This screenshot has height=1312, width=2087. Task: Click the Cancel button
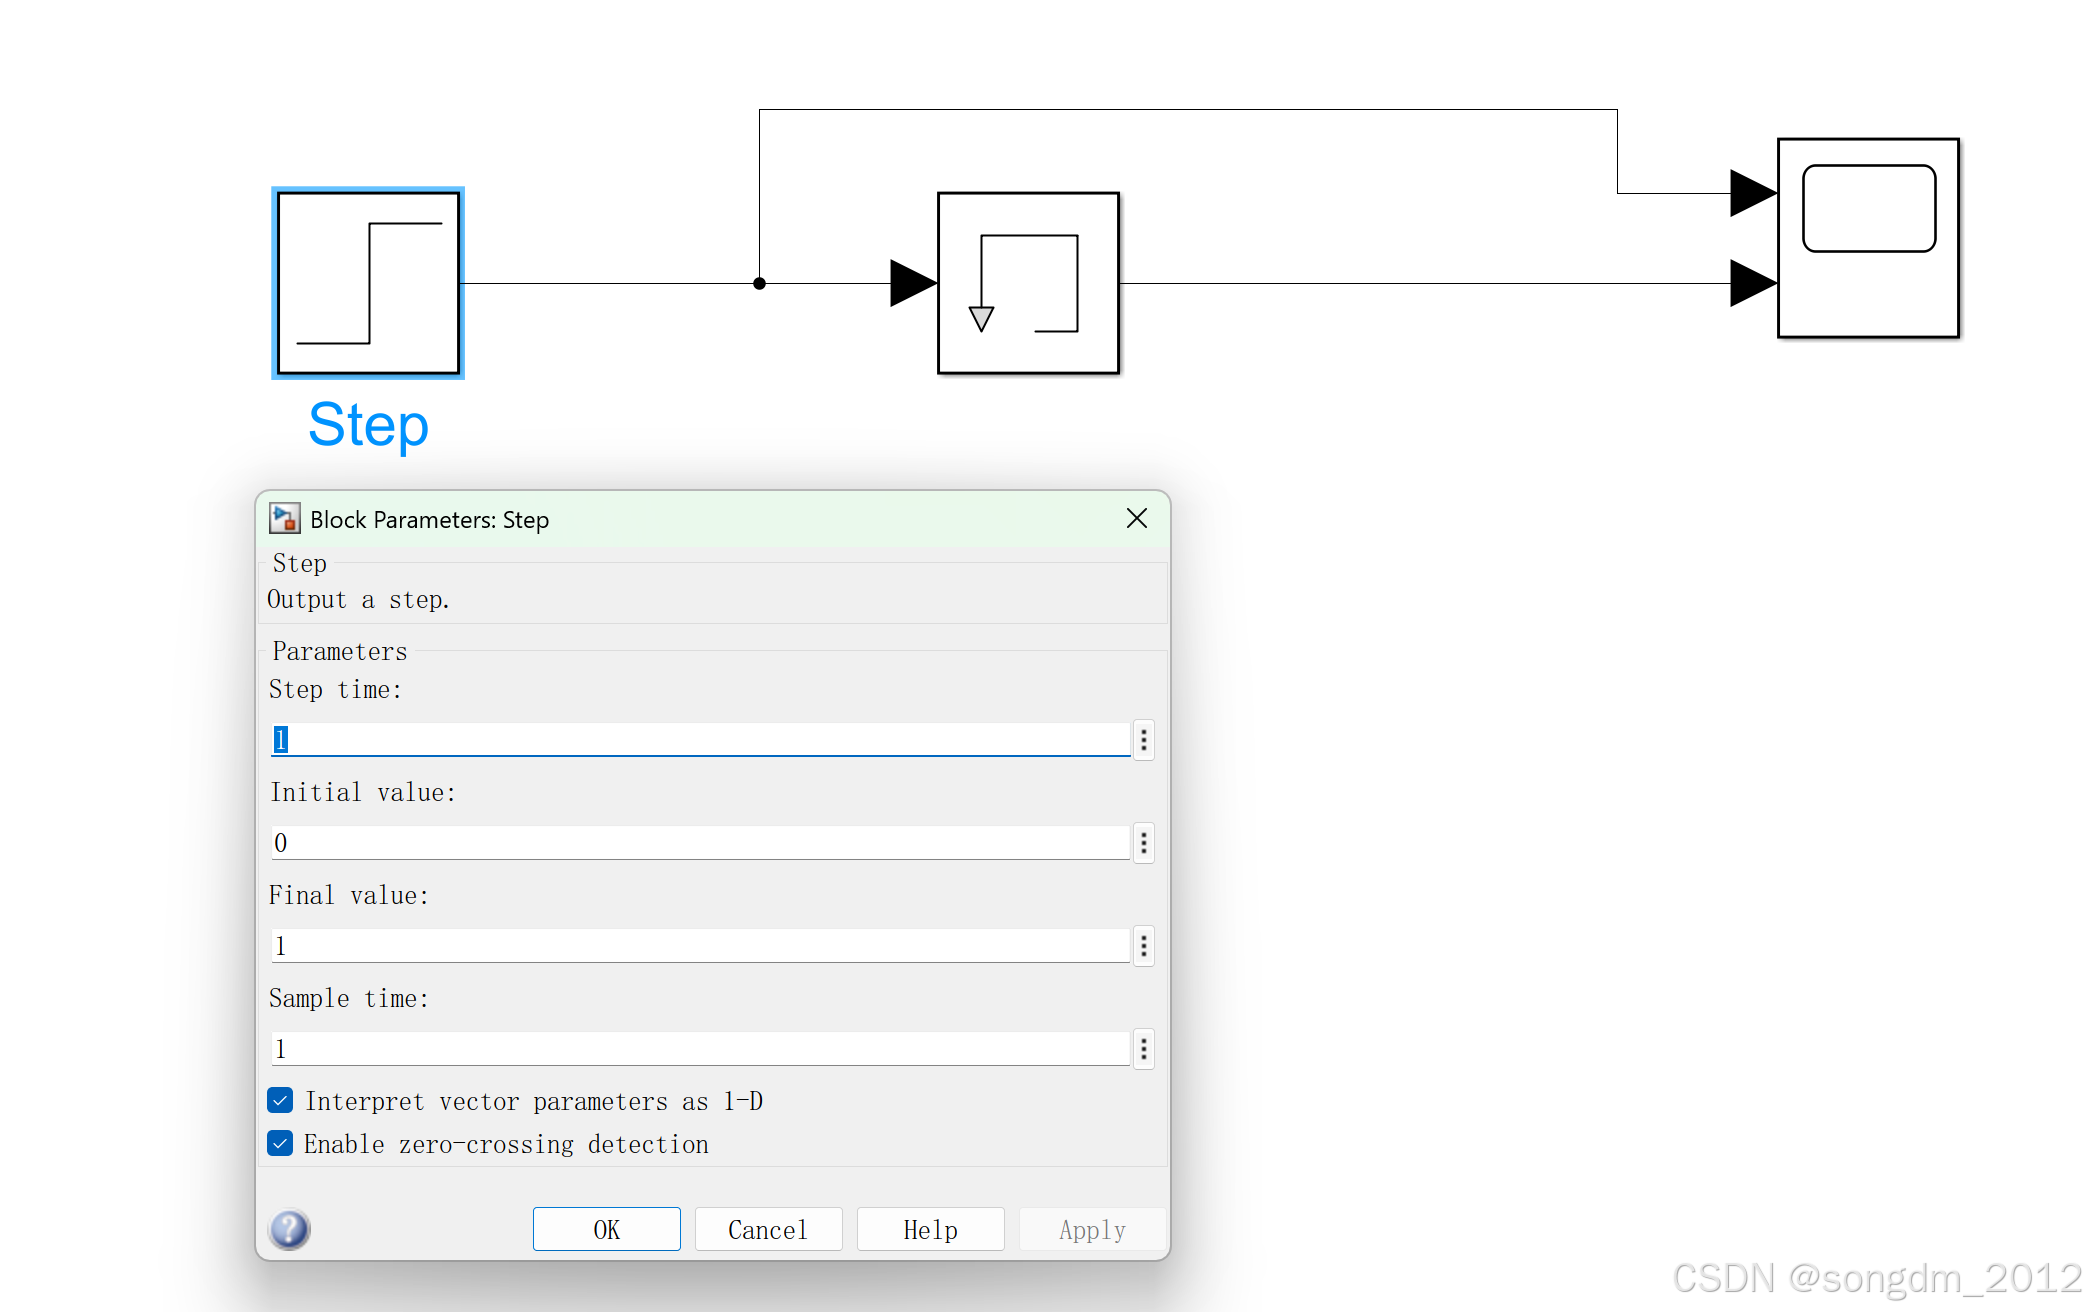[x=768, y=1229]
